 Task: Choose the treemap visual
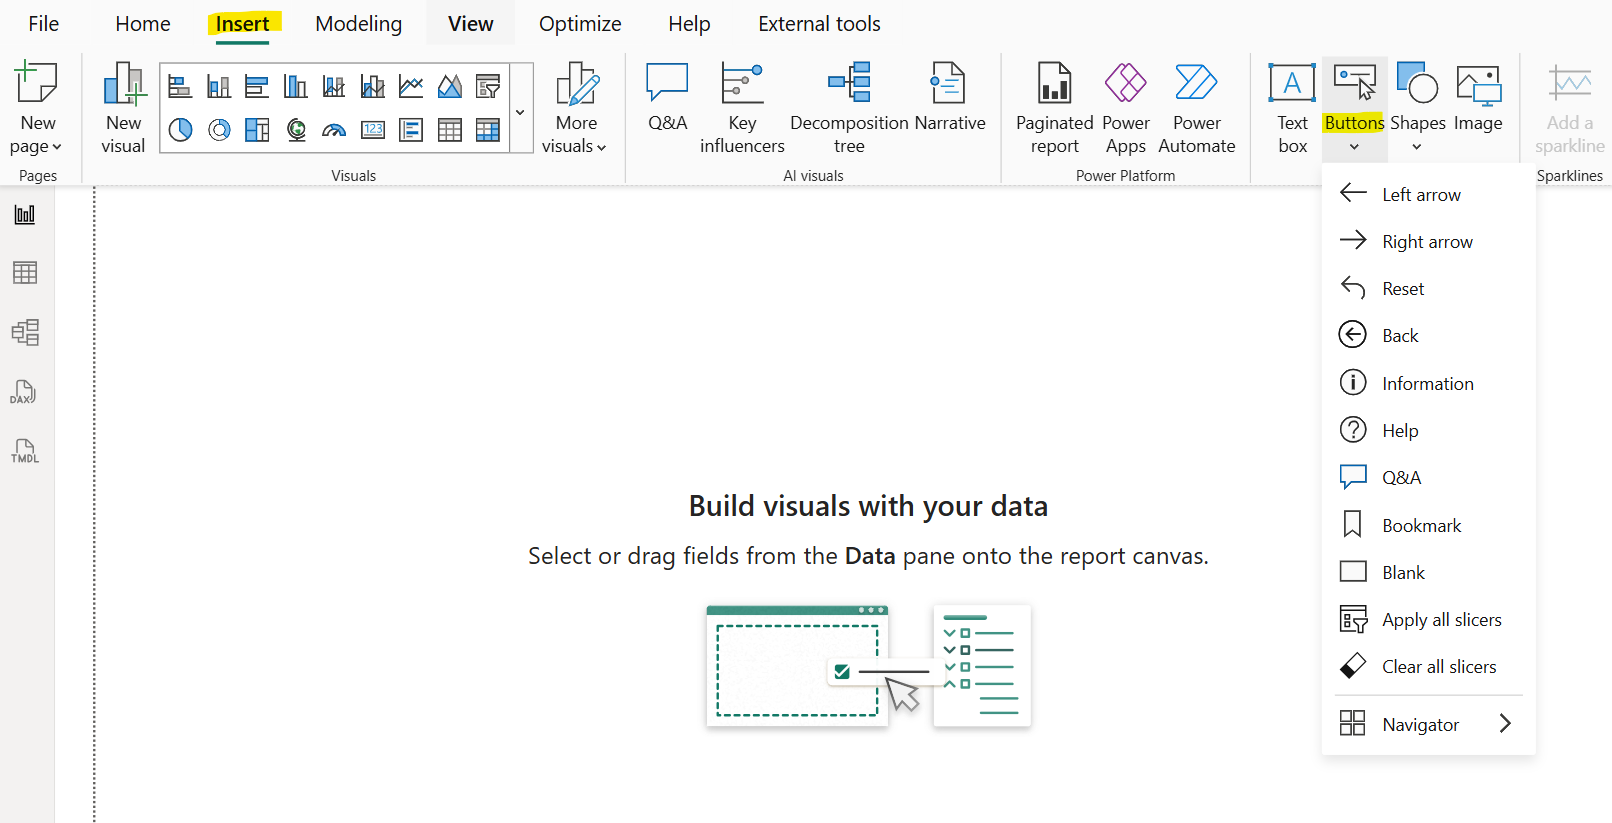coord(257,129)
